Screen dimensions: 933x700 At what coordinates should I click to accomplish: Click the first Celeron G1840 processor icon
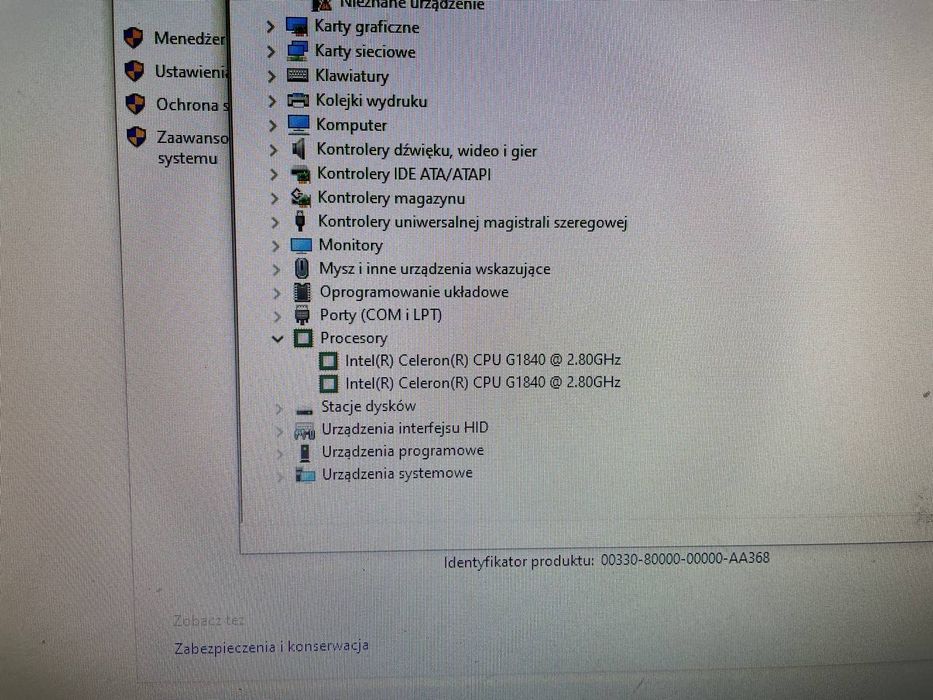328,361
